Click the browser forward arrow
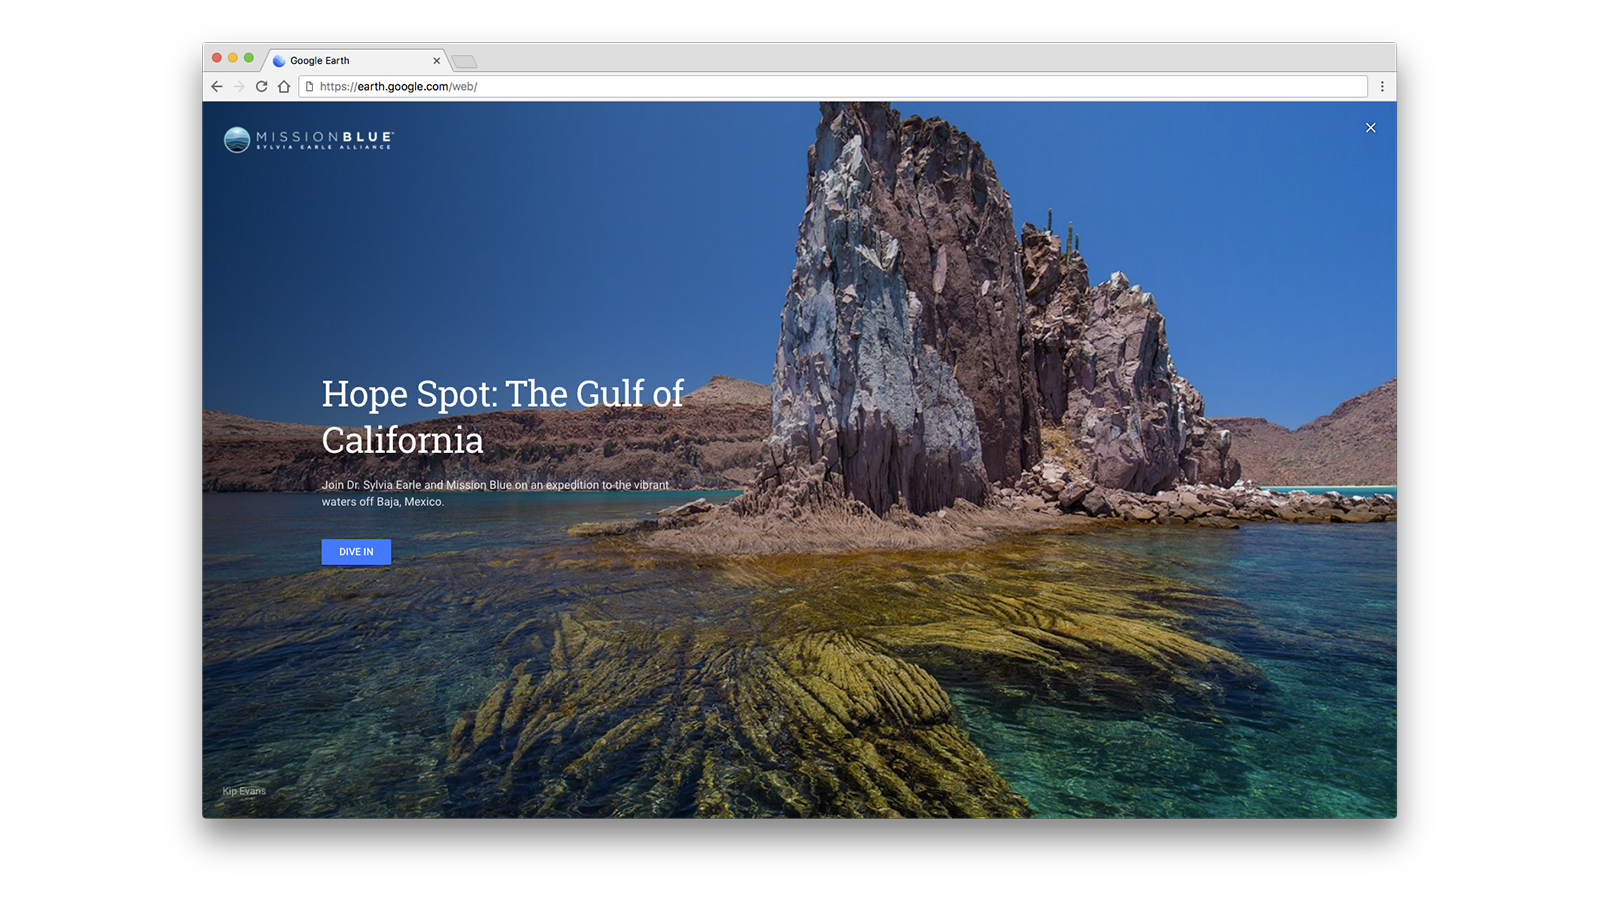The width and height of the screenshot is (1600, 900). (239, 87)
